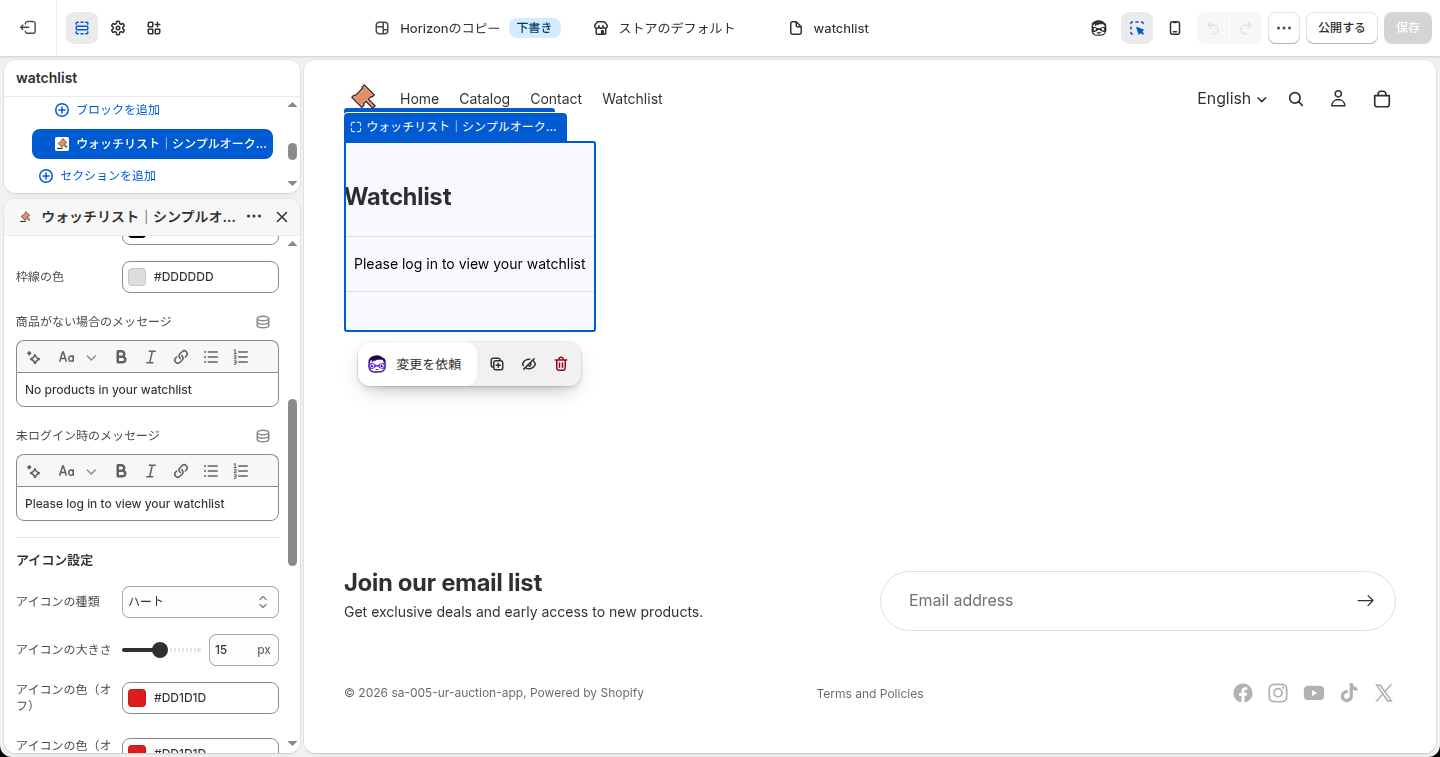Viewport: 1440px width, 757px height.
Task: Toggle bold in 未ログイン時のメッセージ editor
Action: pos(121,471)
